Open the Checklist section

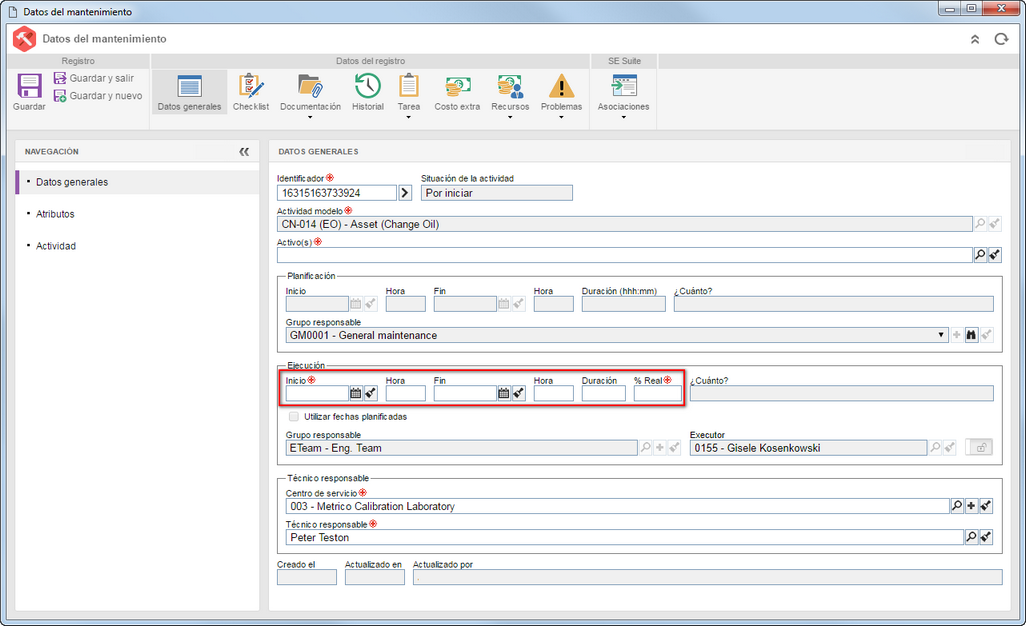(251, 92)
